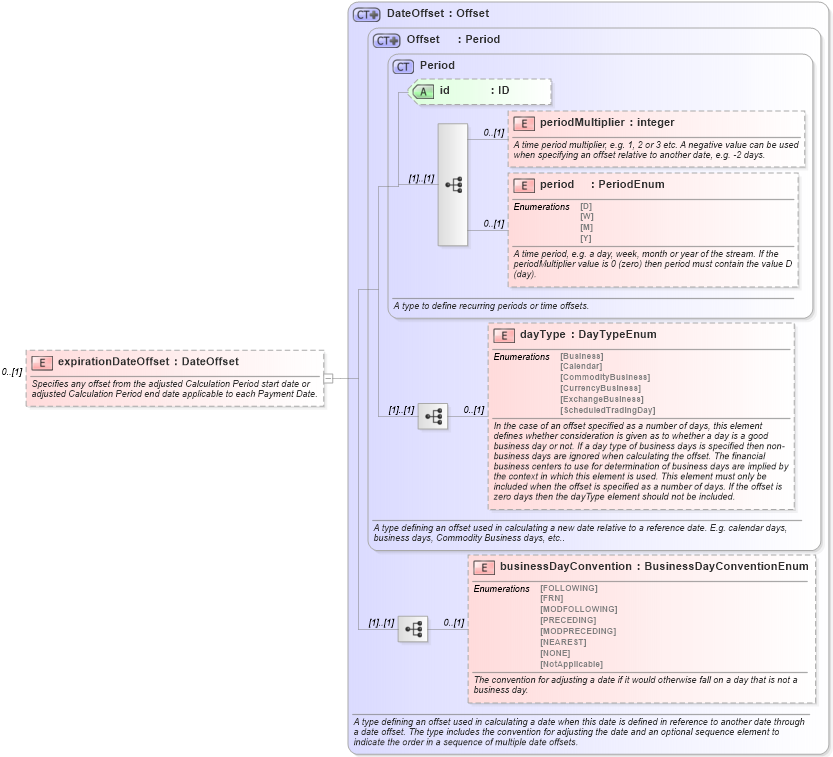Select the sequence icon before dayType
Screen dimensions: 833x757
435,414
